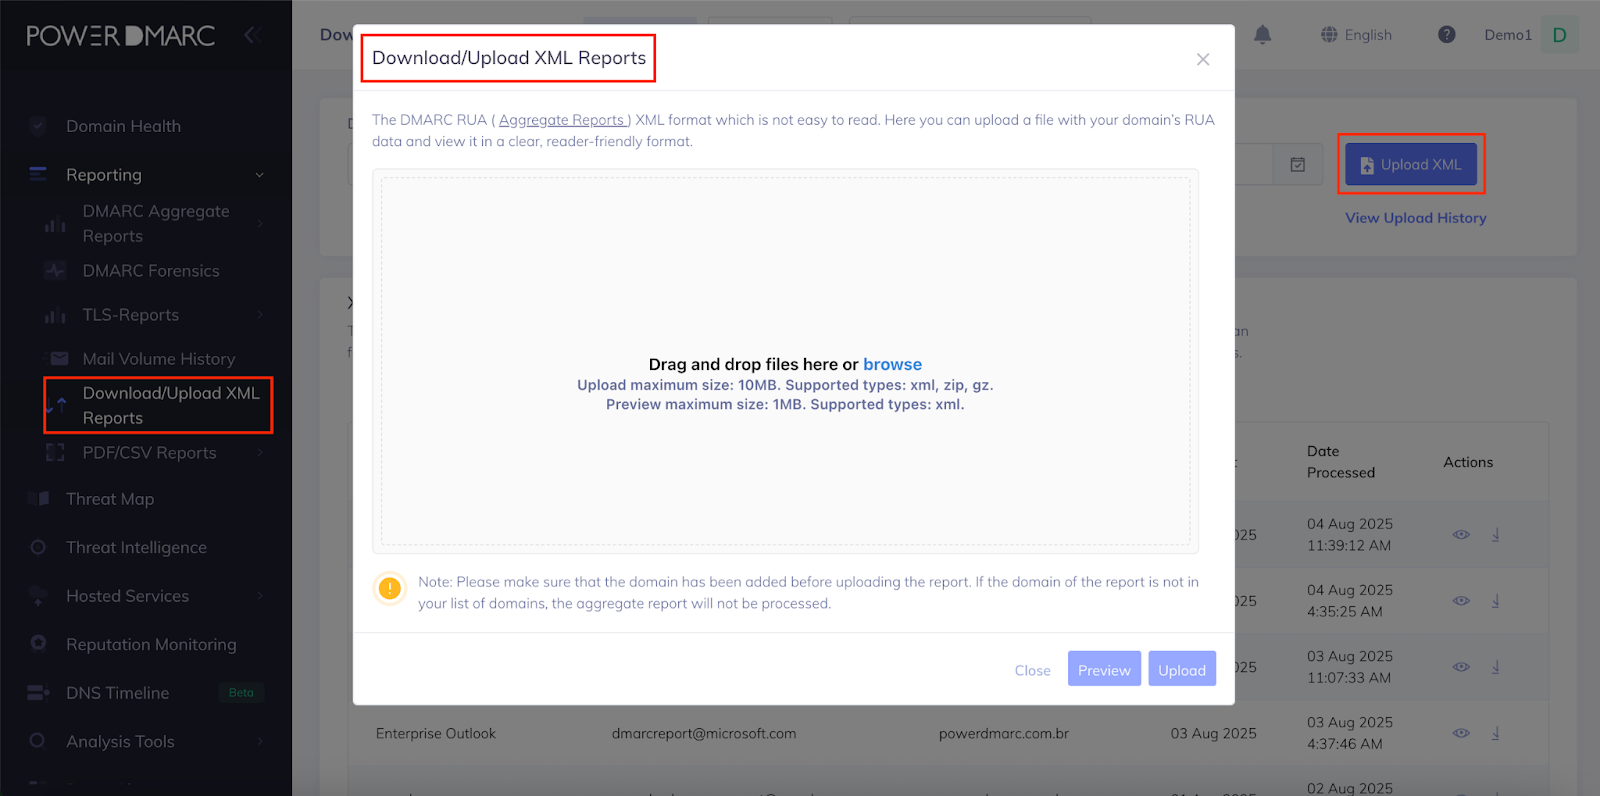Screen dimensions: 1600x796
Task: Open the Demo1 user avatar
Action: click(1559, 35)
